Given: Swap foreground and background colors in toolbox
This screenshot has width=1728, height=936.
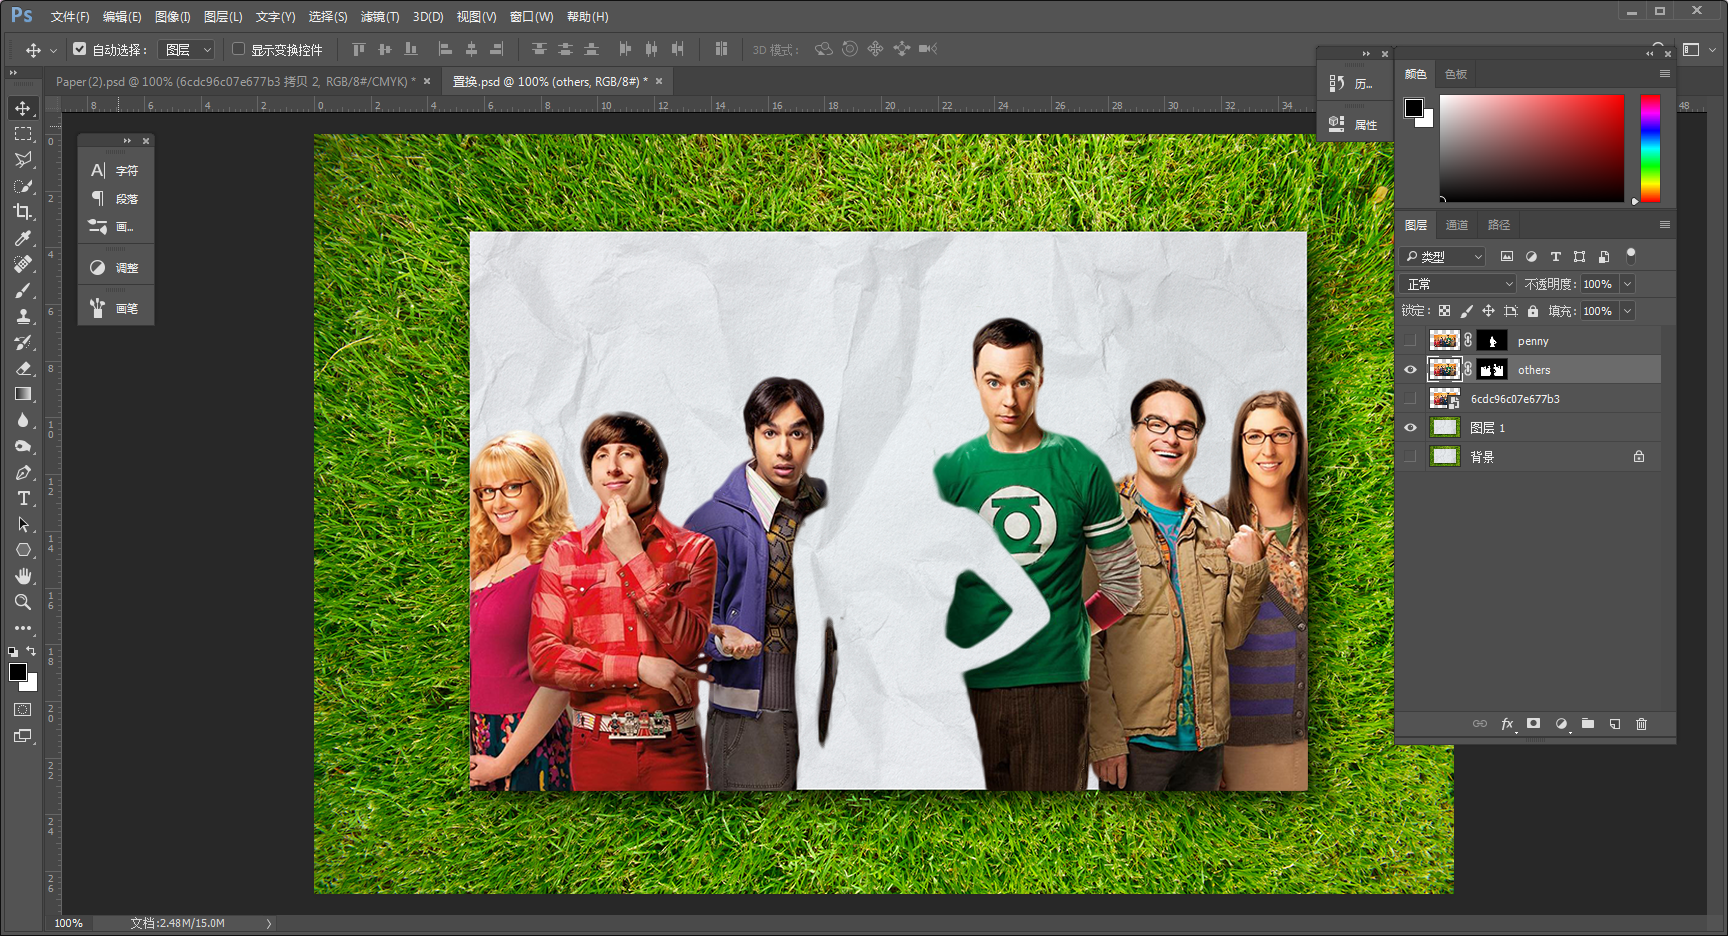Looking at the screenshot, I should pos(31,651).
